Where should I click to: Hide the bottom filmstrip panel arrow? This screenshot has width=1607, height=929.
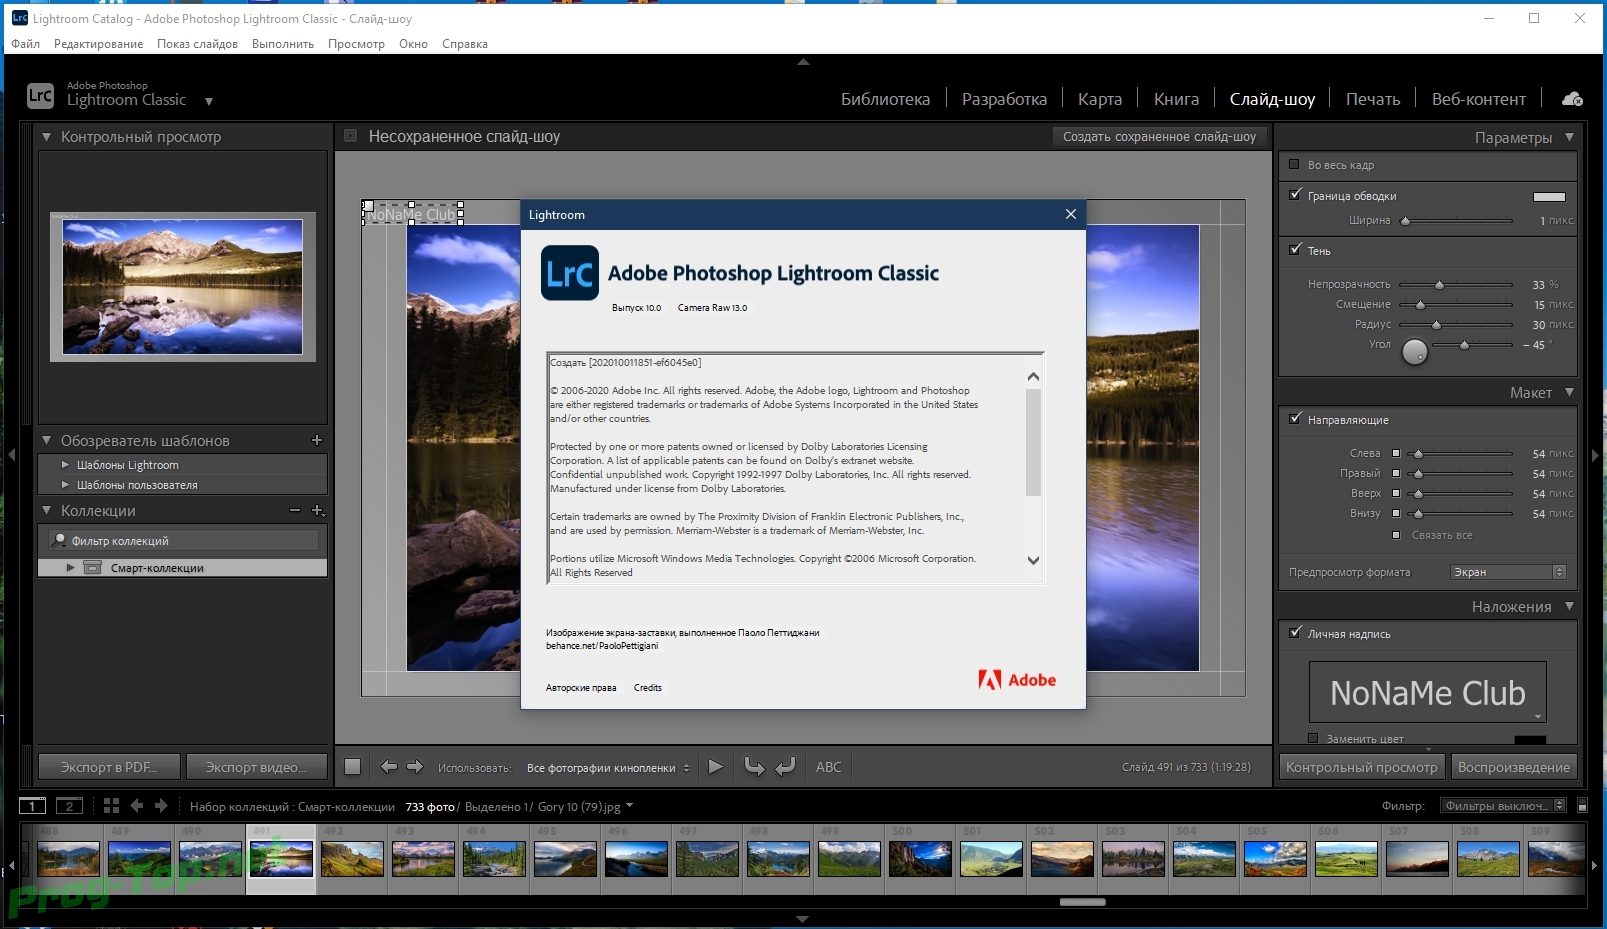point(803,918)
